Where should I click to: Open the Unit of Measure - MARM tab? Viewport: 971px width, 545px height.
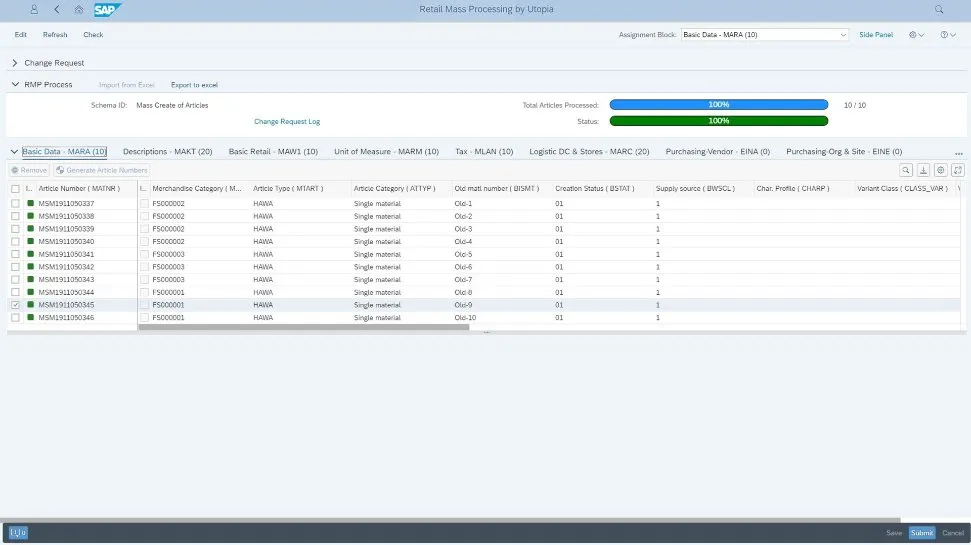tap(386, 152)
